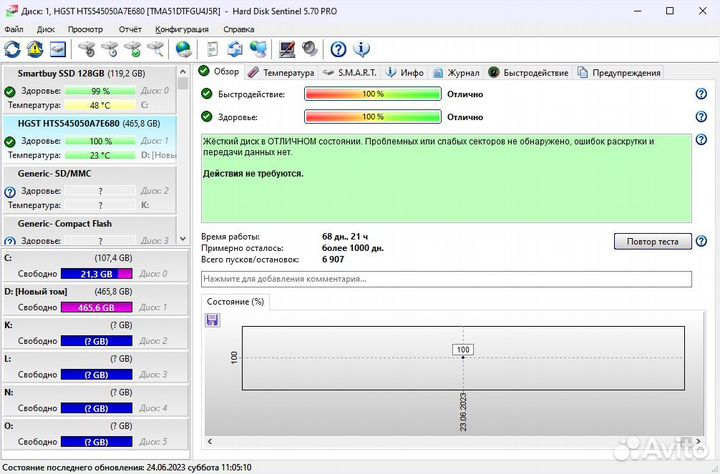720x474 pixels.
Task: Switch to the Температура tab
Action: pyautogui.click(x=281, y=73)
